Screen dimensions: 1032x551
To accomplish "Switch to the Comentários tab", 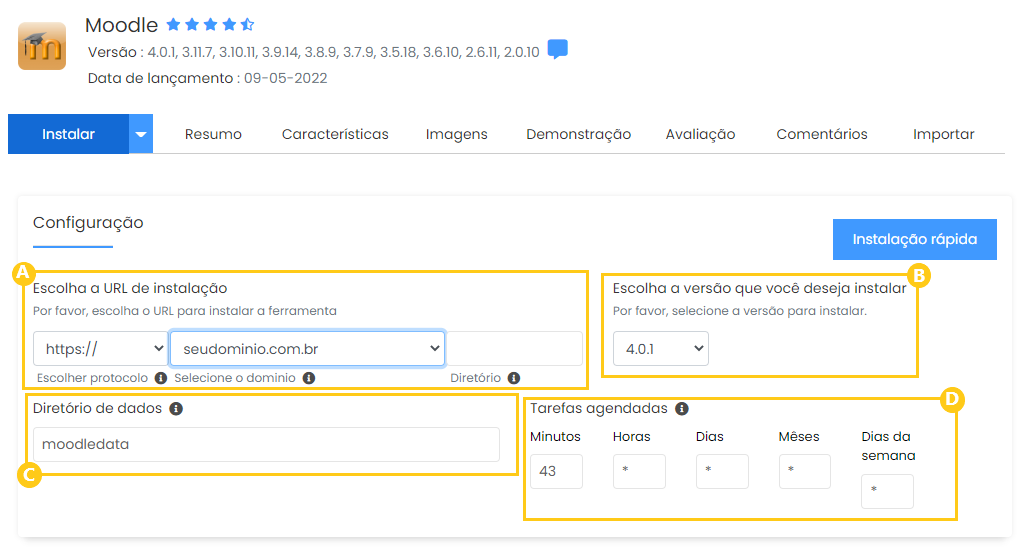I will (822, 134).
